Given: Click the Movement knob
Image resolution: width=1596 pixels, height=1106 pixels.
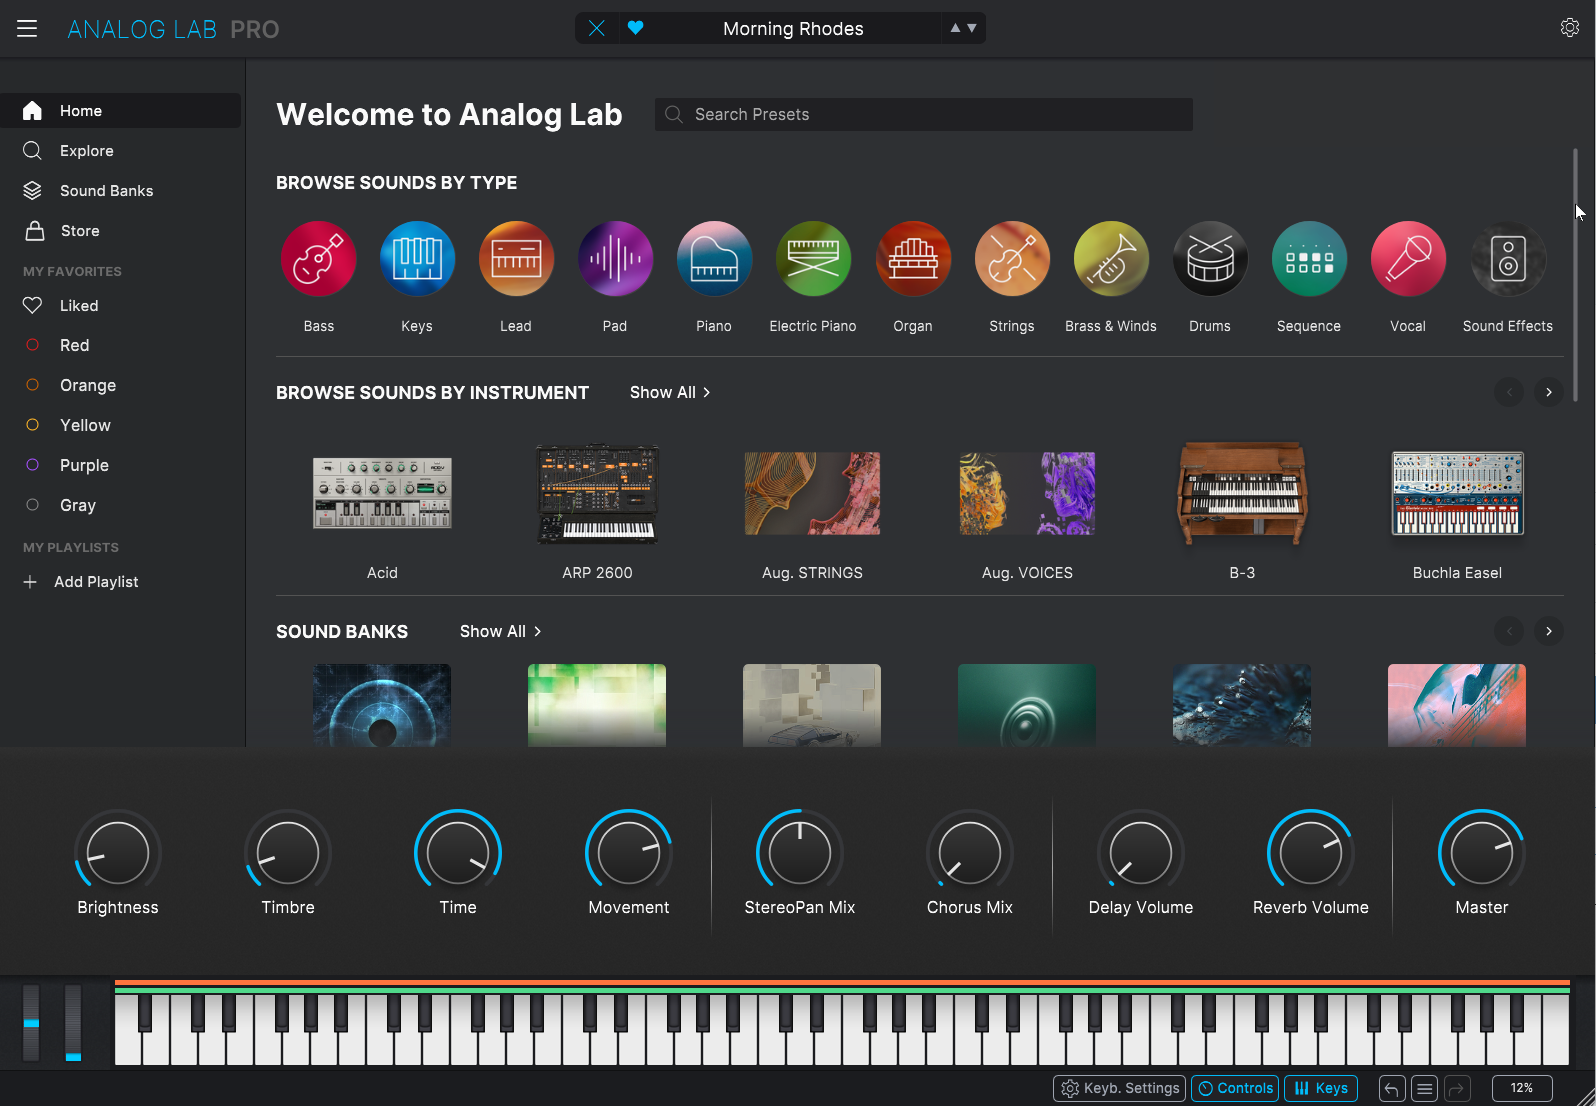Looking at the screenshot, I should pyautogui.click(x=629, y=853).
